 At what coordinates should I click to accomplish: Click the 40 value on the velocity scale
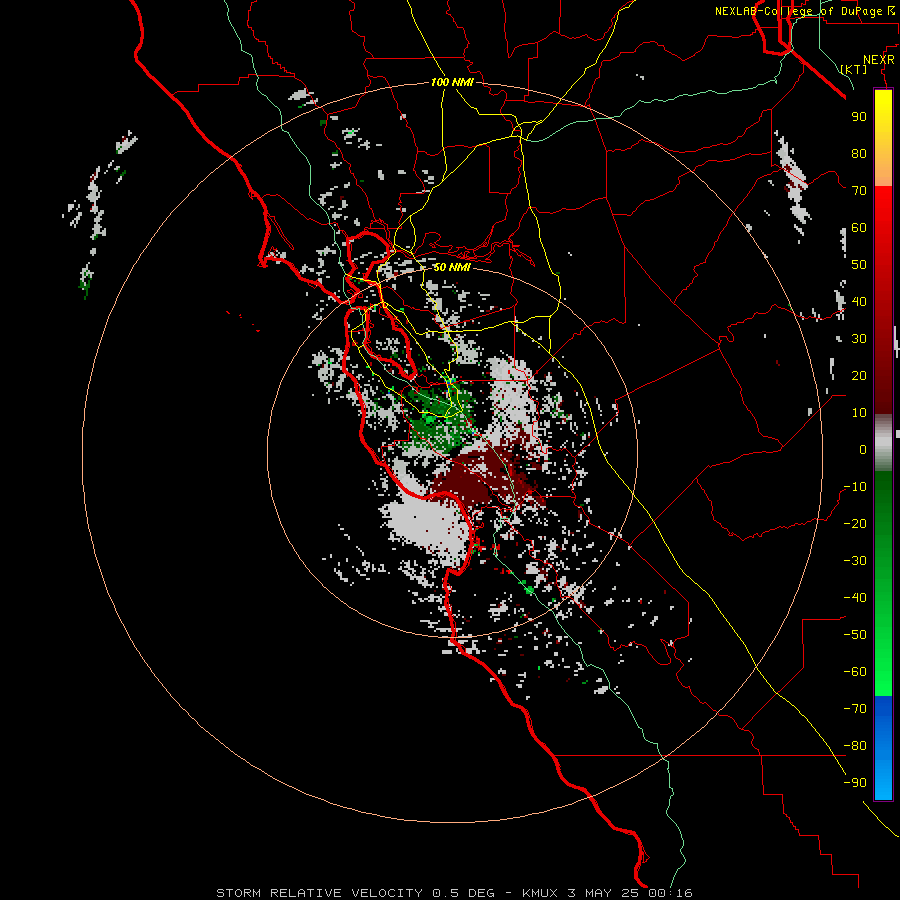coord(859,301)
